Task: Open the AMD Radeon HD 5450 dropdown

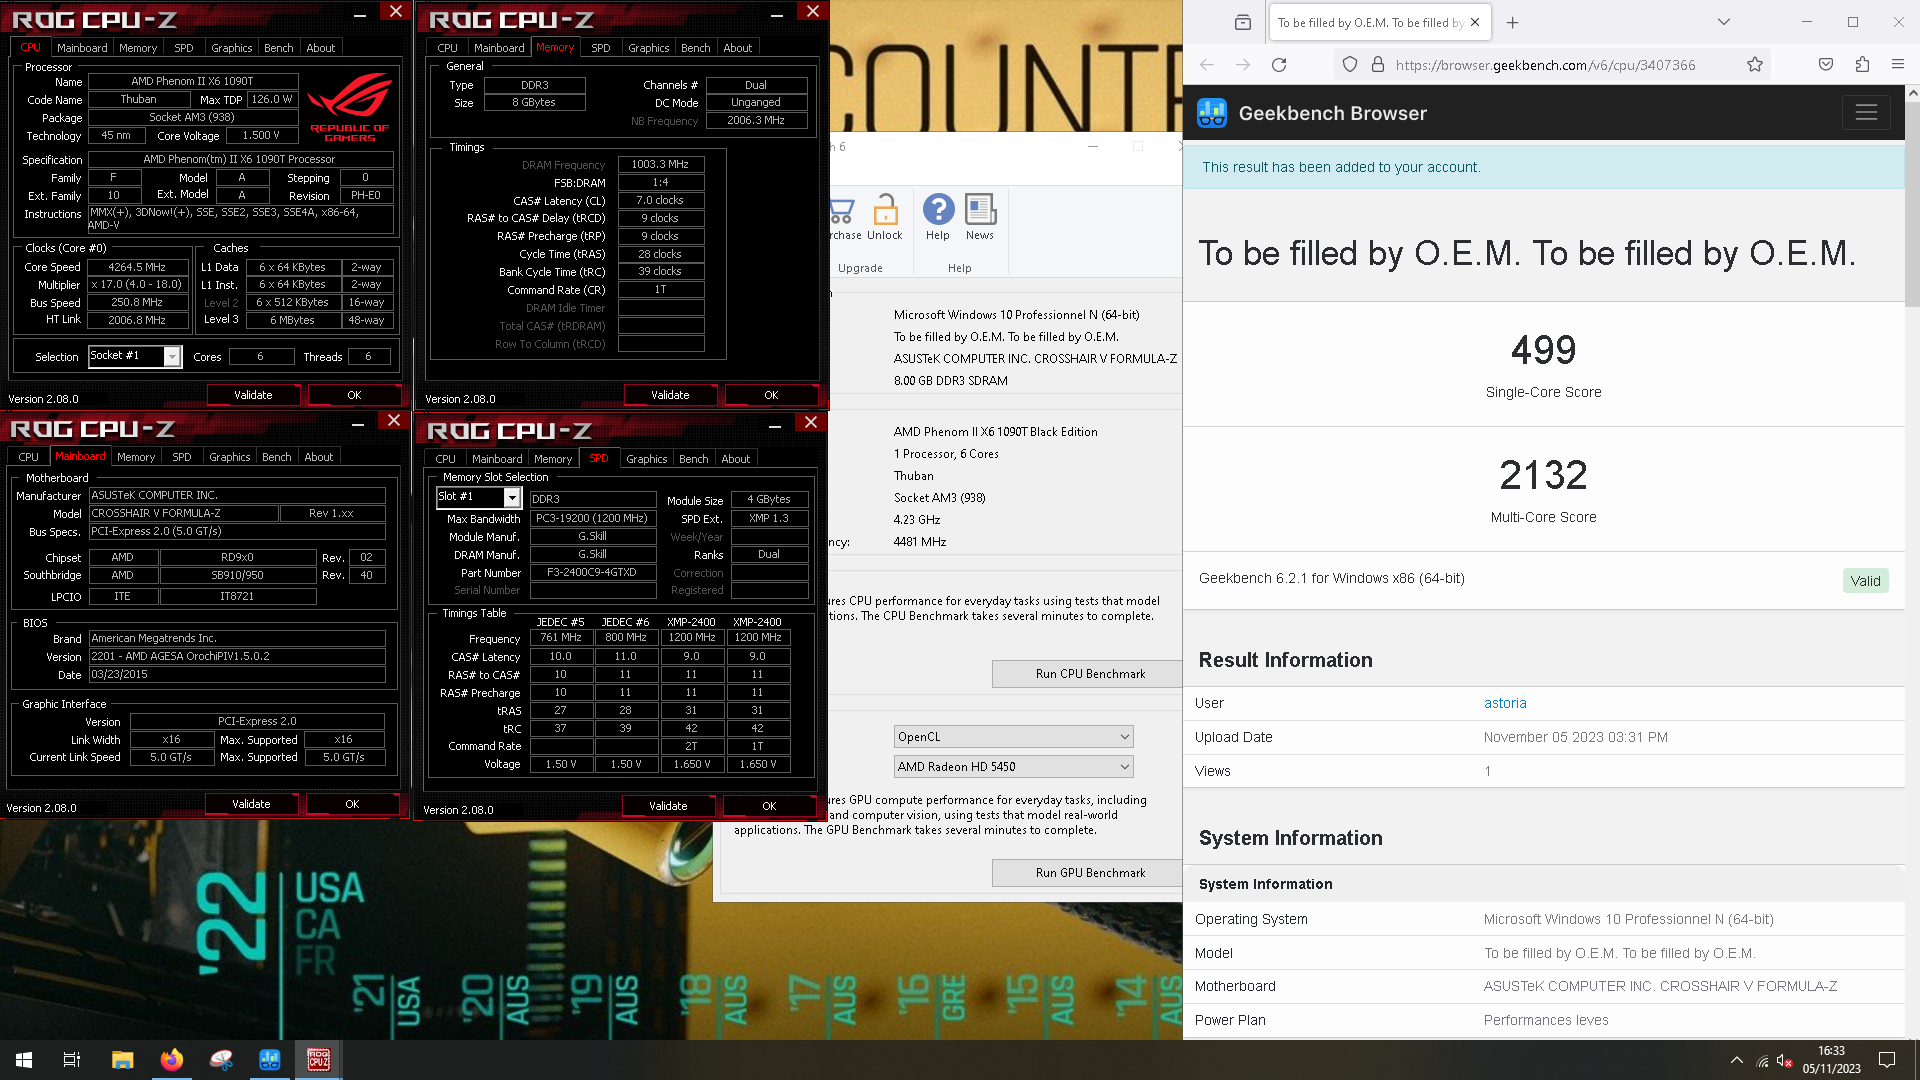Action: [x=1013, y=767]
